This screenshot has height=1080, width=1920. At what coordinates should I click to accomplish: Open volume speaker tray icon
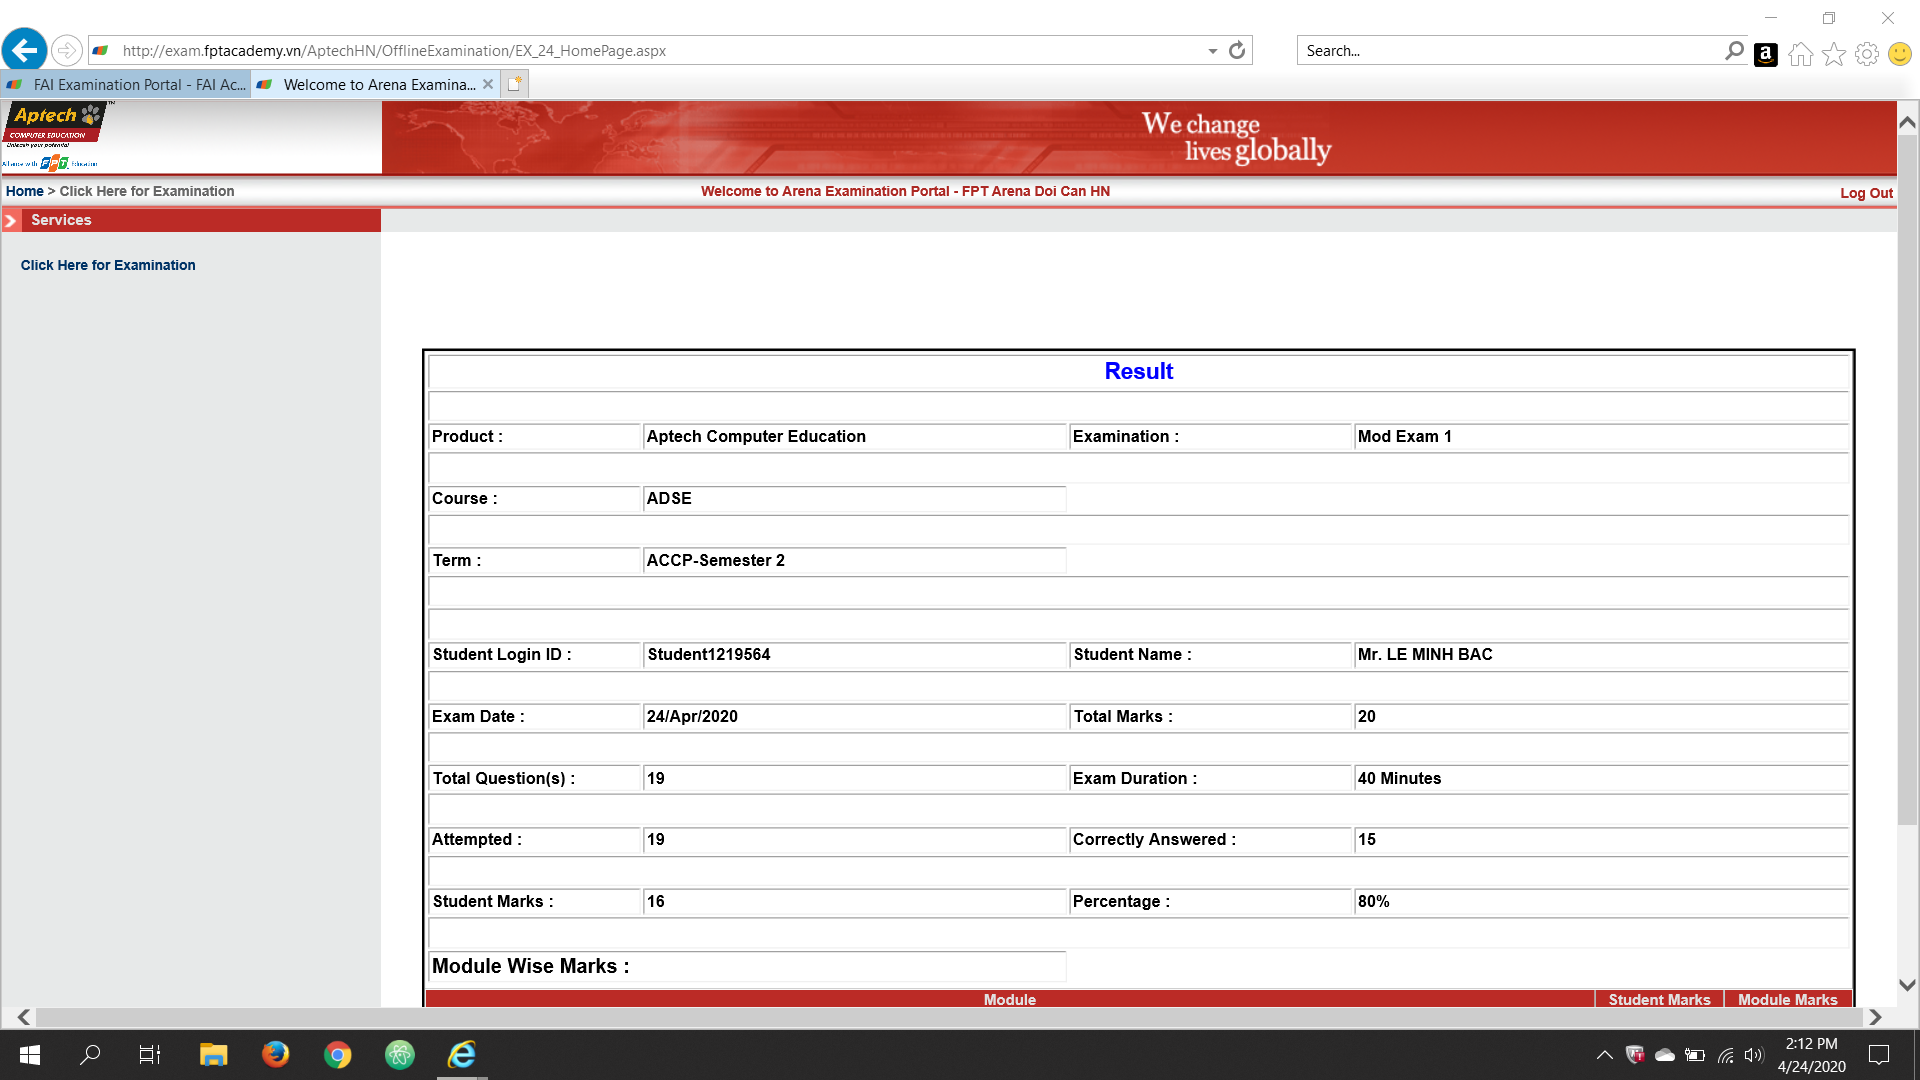click(x=1753, y=1055)
